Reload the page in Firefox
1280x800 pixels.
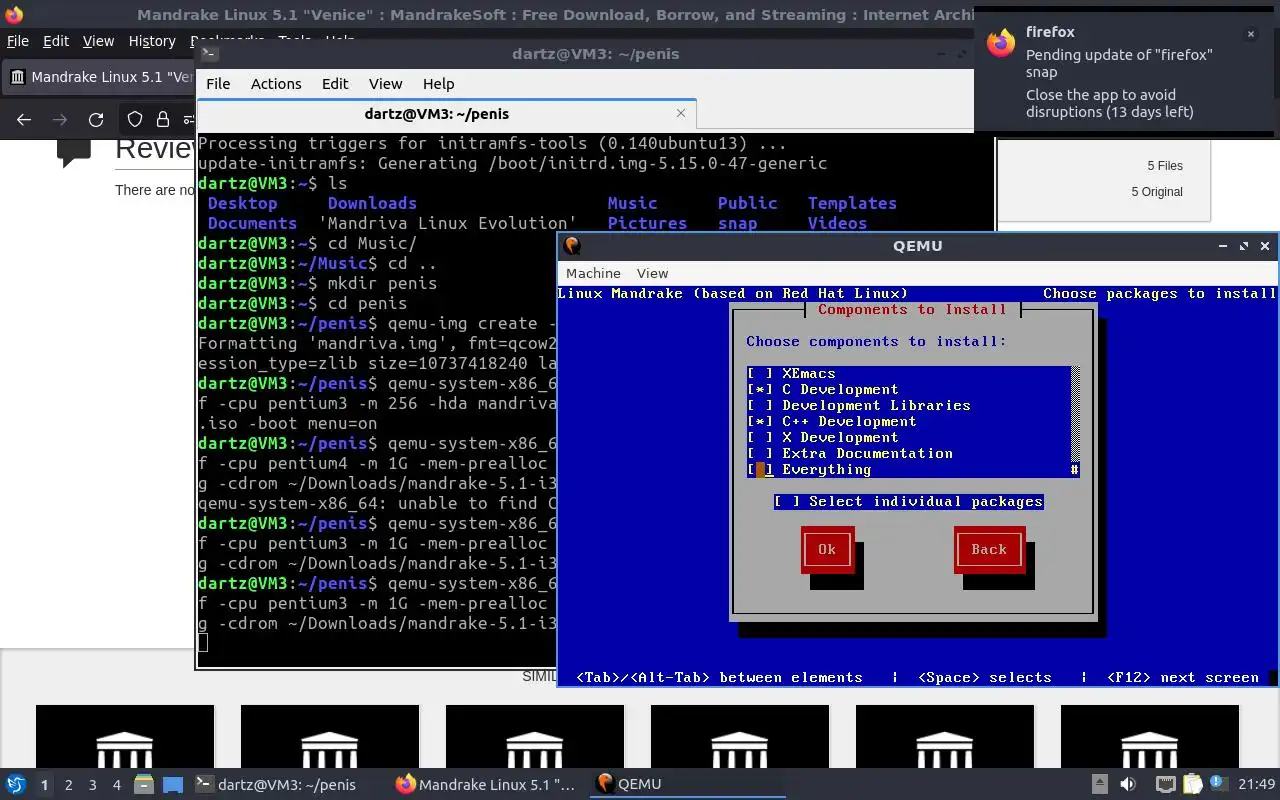pyautogui.click(x=96, y=120)
